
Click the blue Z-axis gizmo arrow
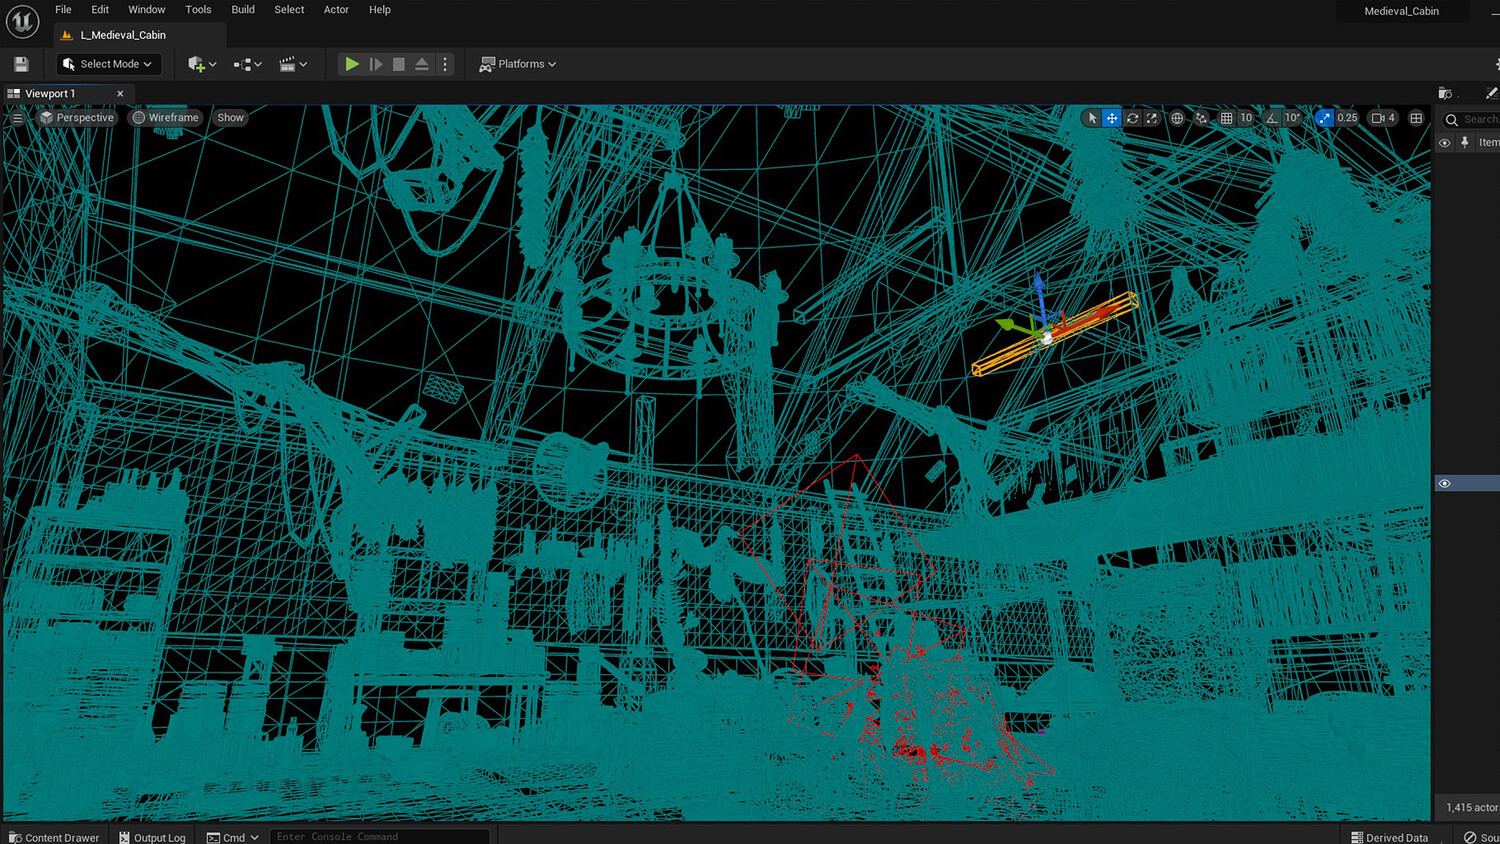tap(1040, 296)
